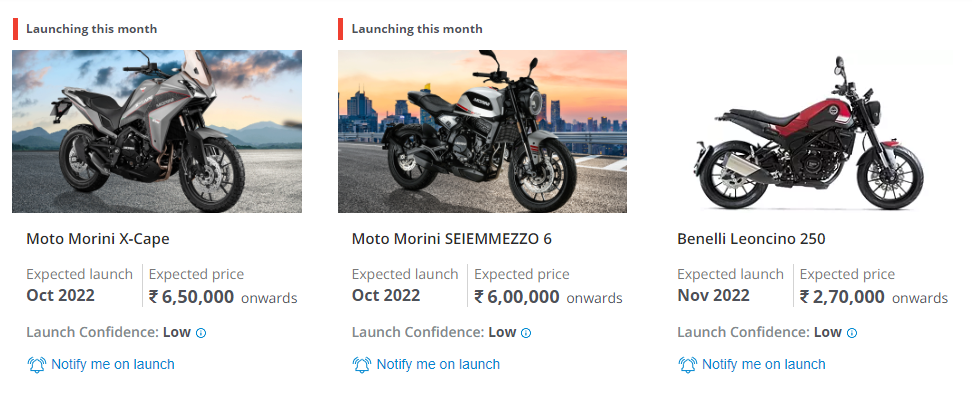Select Notify me on launch for X-Cape
This screenshot has height=400, width=972.
[x=112, y=365]
